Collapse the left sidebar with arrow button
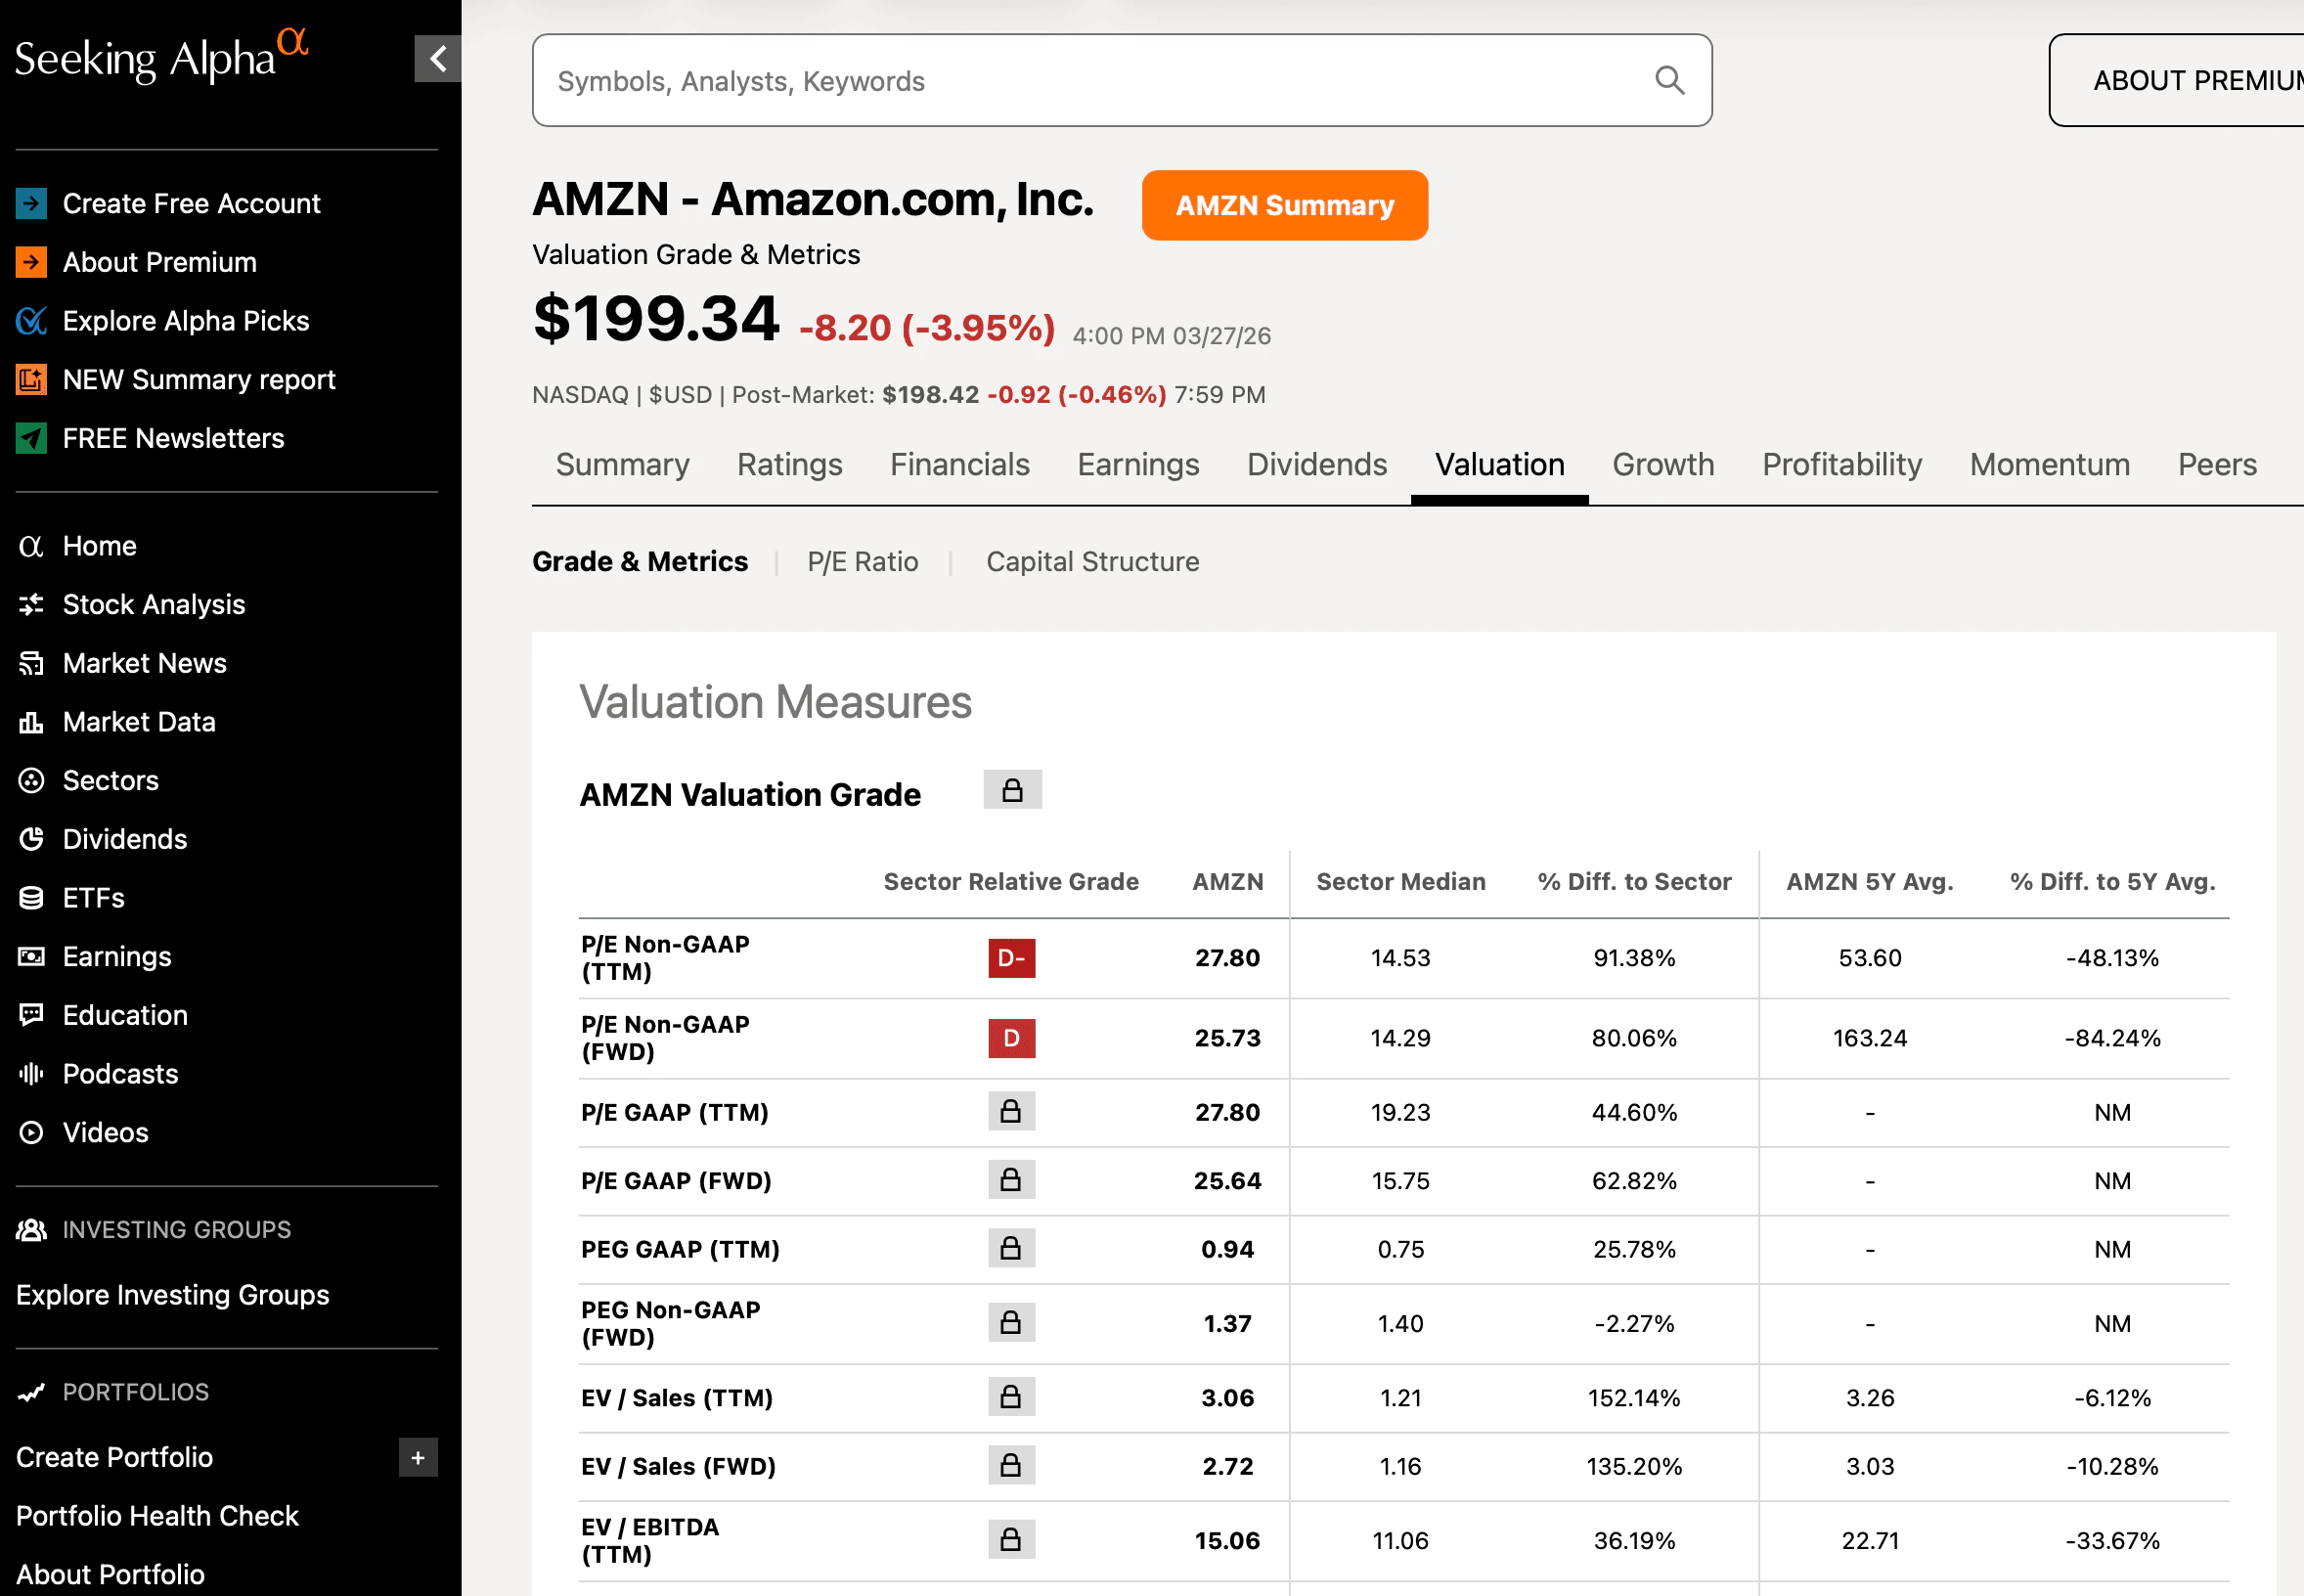The image size is (2304, 1596). [x=437, y=59]
